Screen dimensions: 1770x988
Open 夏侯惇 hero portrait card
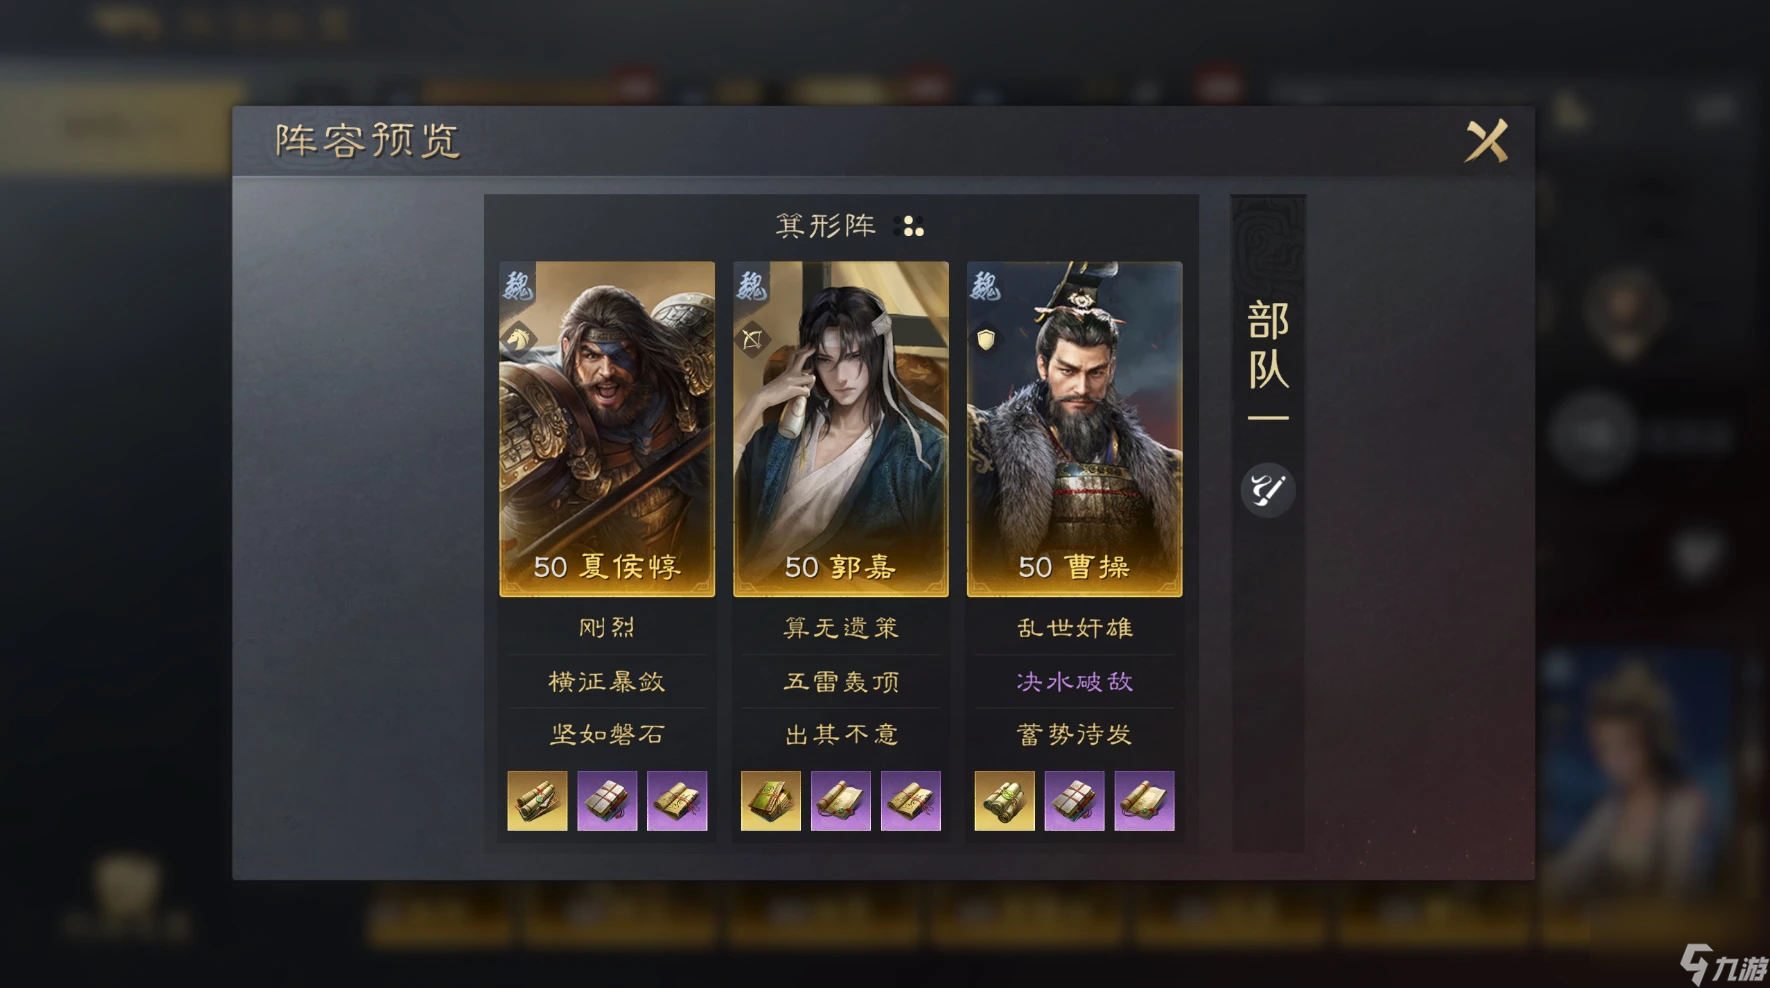click(x=607, y=429)
